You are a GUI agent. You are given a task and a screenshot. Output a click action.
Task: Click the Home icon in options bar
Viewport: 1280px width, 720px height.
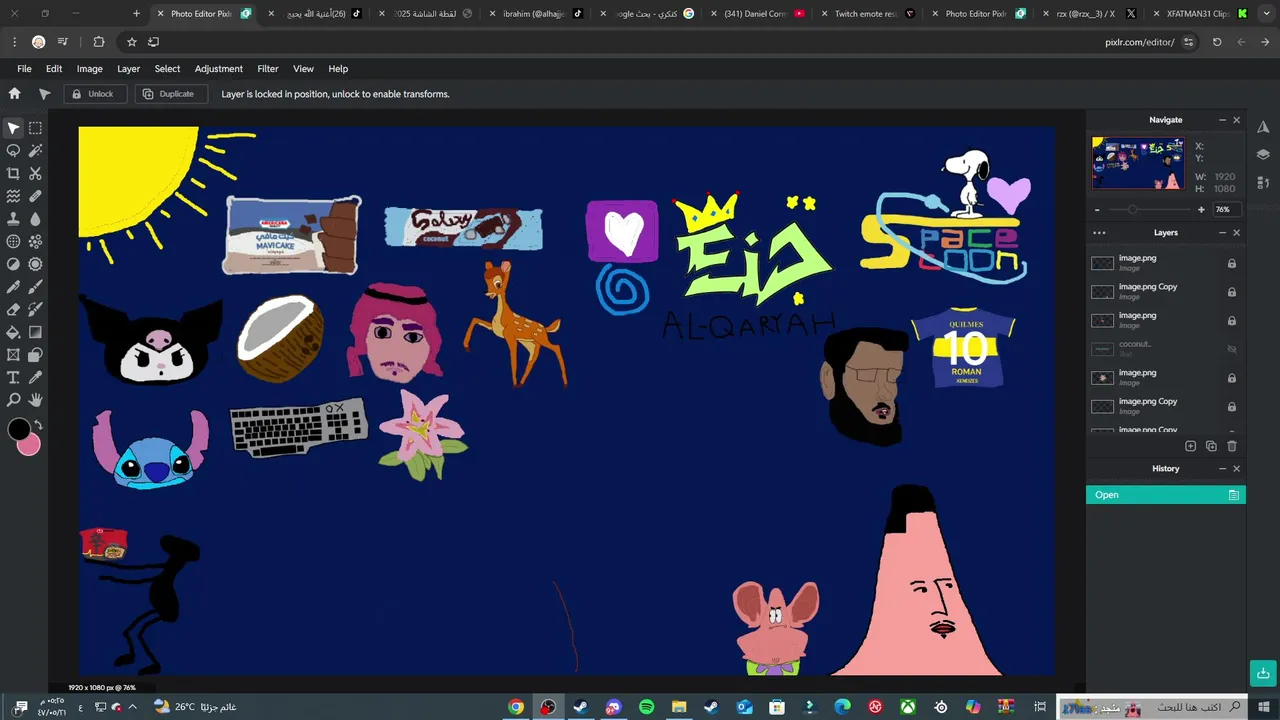coord(14,93)
